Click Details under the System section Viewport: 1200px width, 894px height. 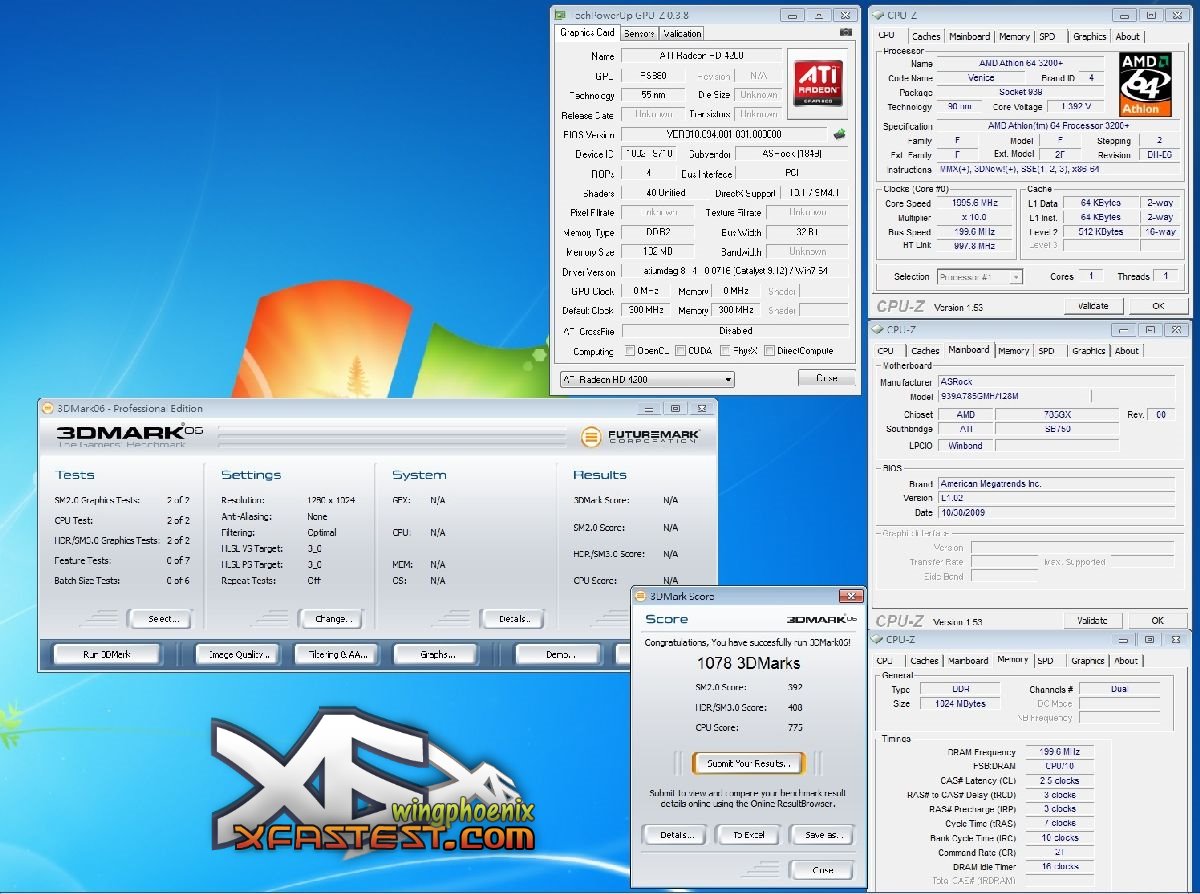click(513, 619)
